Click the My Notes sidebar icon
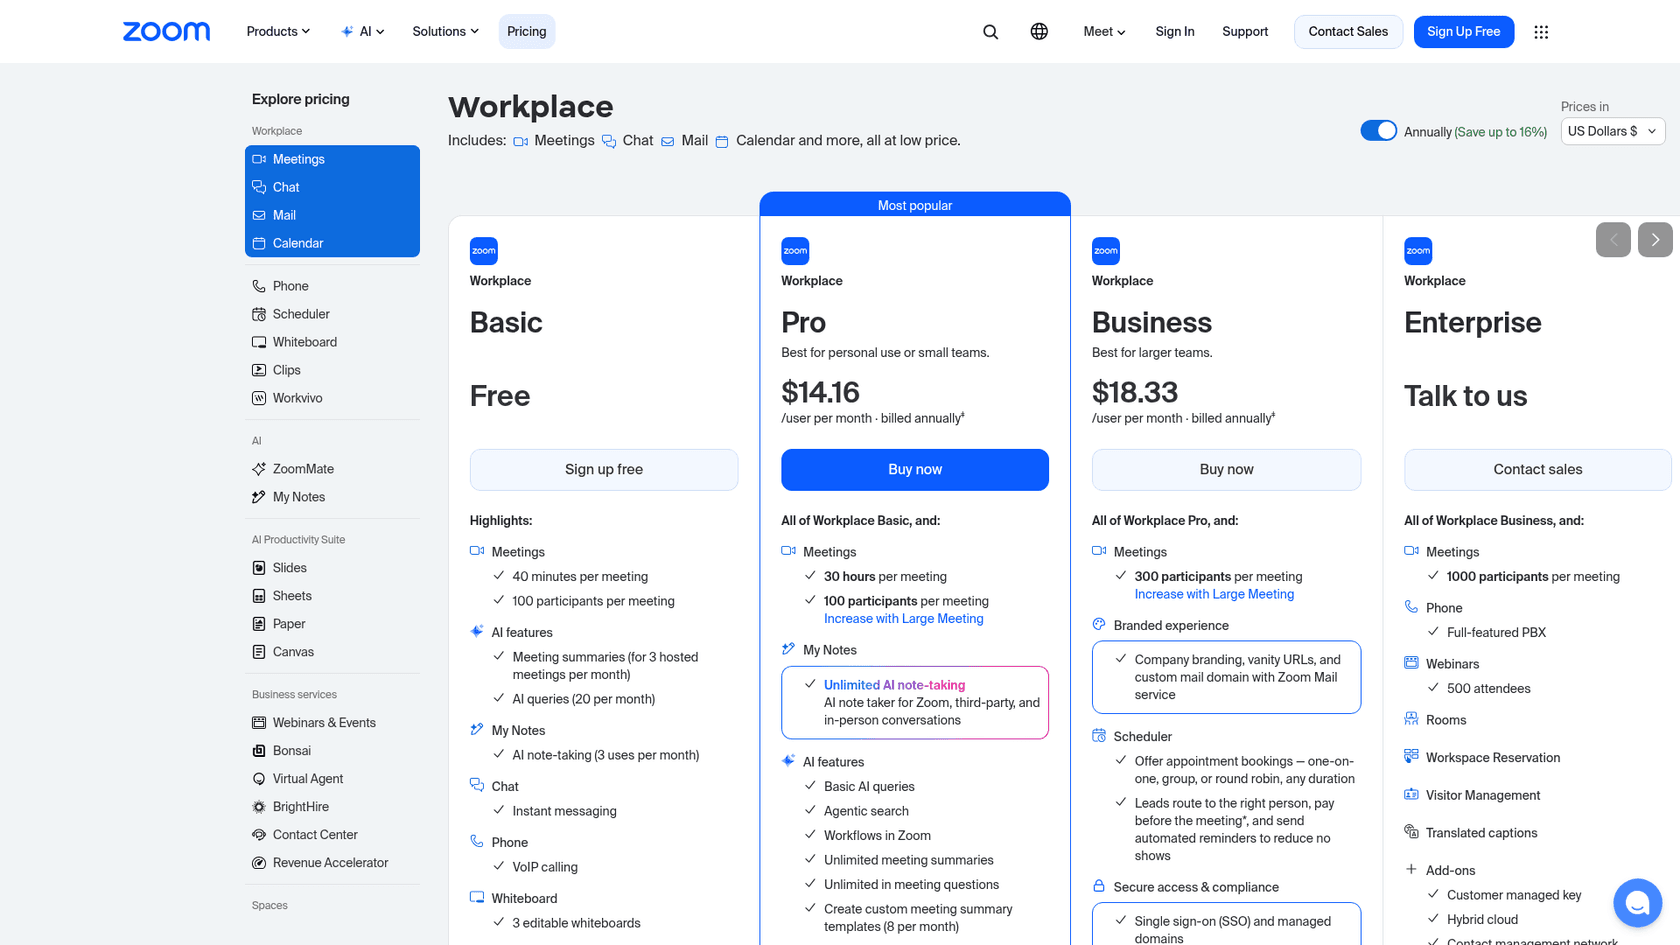 pyautogui.click(x=259, y=497)
